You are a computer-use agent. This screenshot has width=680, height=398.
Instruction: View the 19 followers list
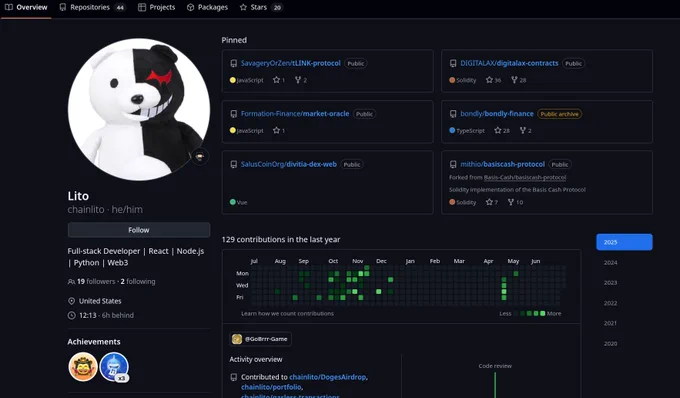pos(96,281)
